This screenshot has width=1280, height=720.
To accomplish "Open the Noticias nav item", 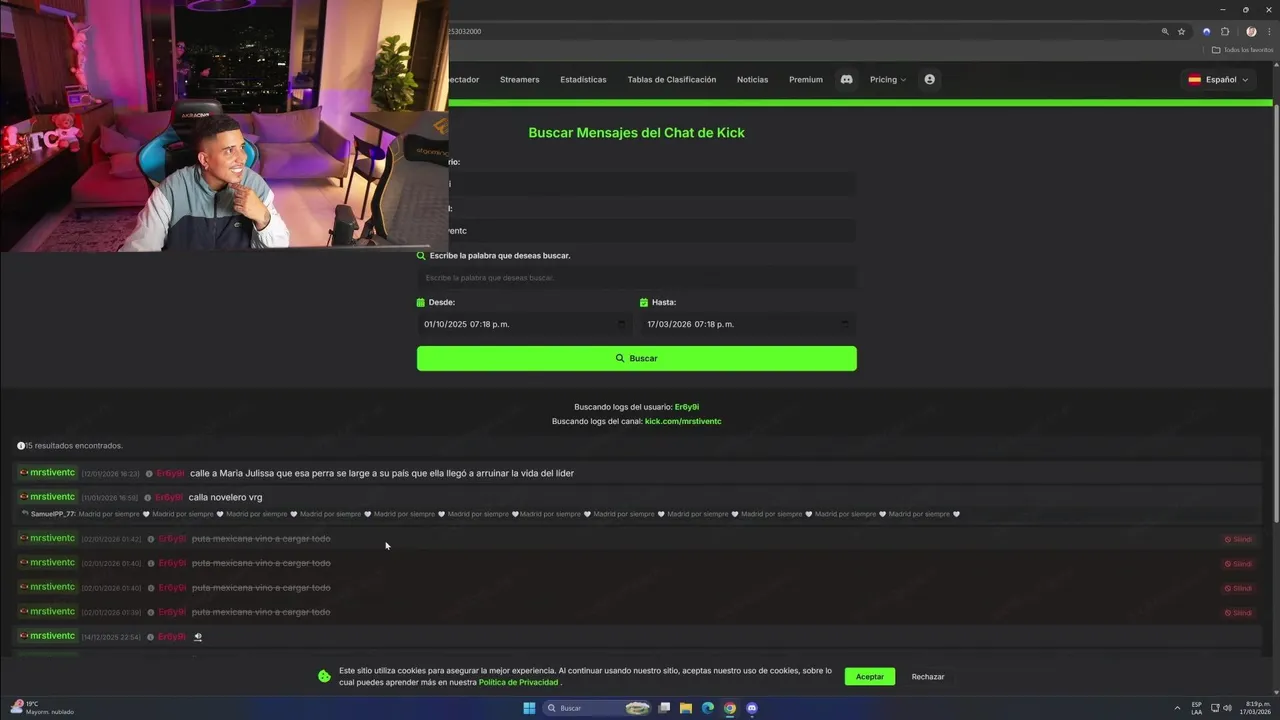I will coord(753,79).
